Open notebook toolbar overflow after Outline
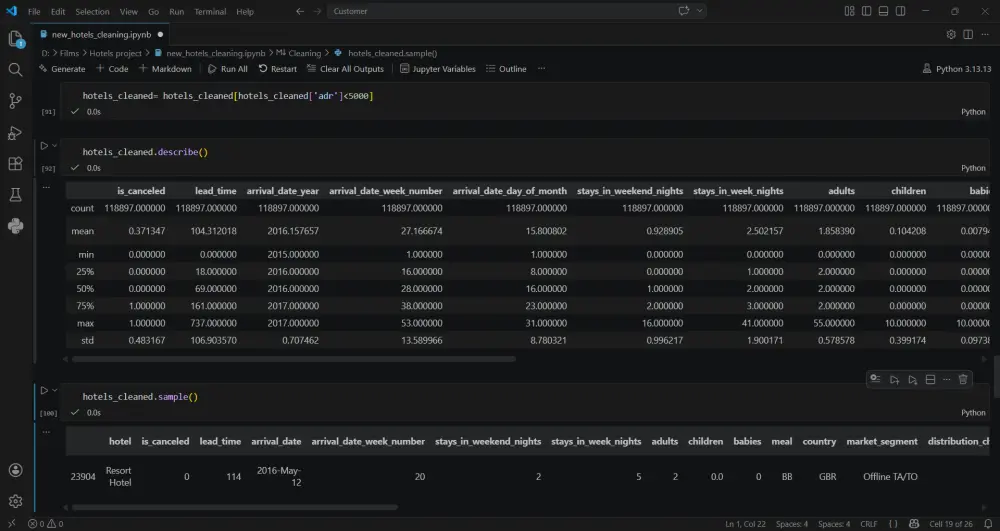Viewport: 1000px width, 531px height. (x=541, y=69)
